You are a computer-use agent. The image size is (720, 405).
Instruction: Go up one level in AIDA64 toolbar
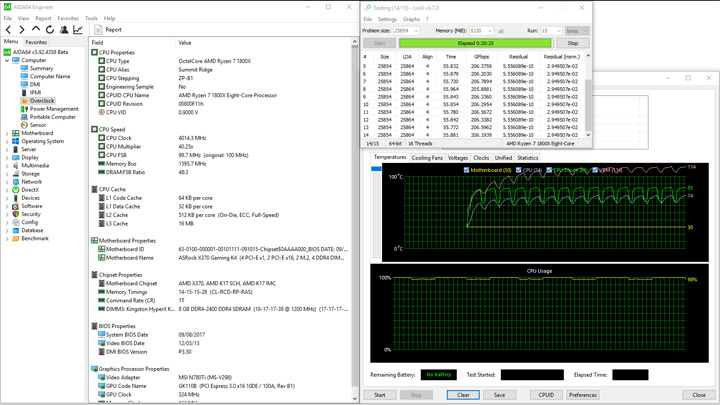coord(36,29)
